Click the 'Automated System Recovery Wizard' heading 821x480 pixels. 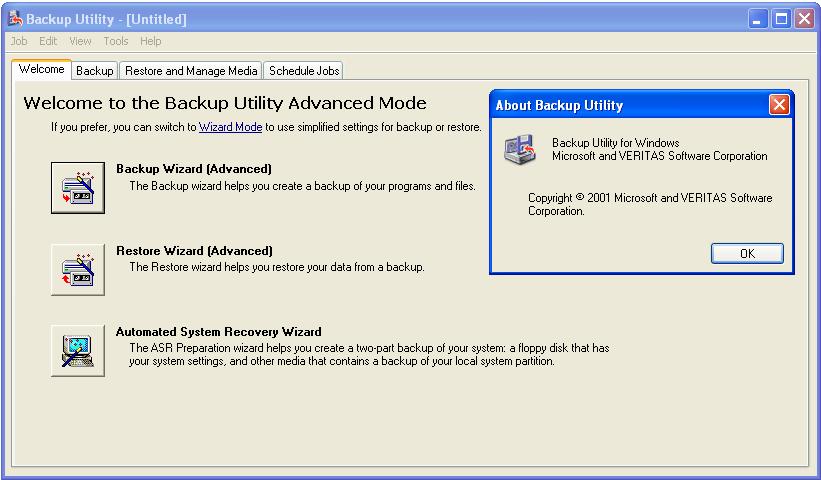pos(219,332)
